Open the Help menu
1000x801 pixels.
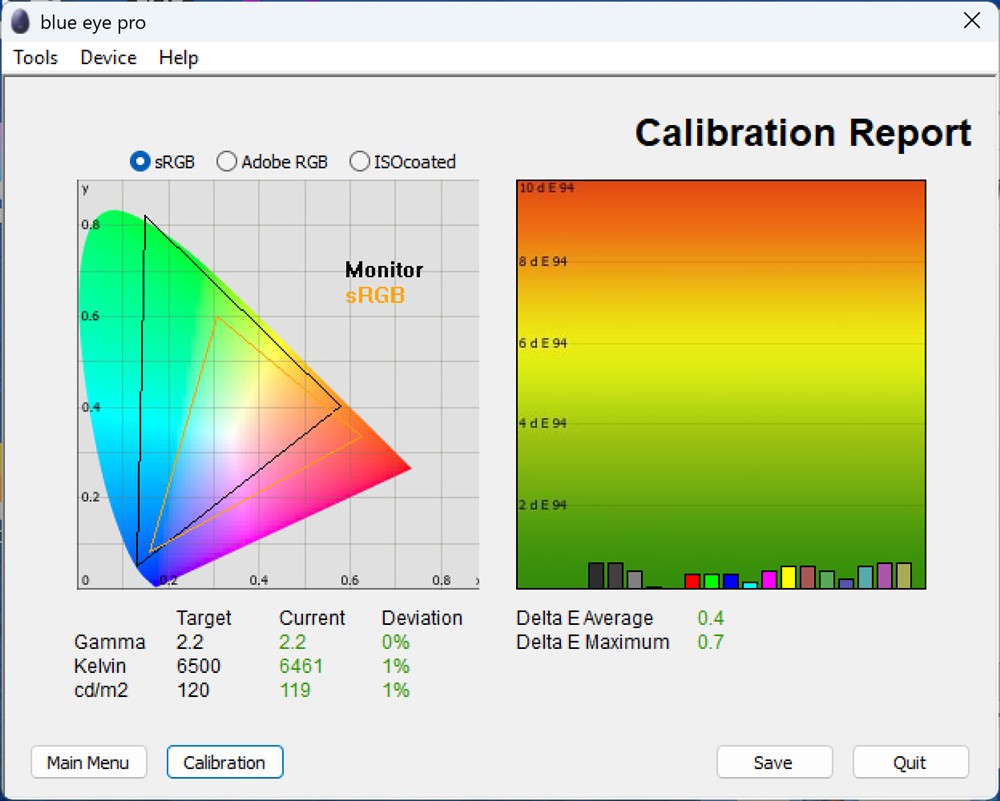click(178, 58)
